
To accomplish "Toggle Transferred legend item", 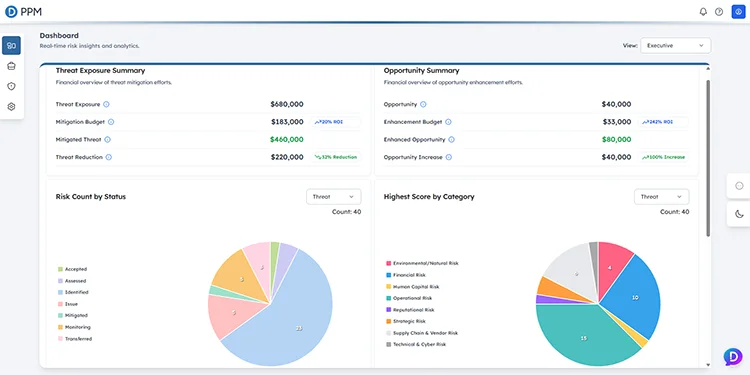I will click(x=75, y=339).
